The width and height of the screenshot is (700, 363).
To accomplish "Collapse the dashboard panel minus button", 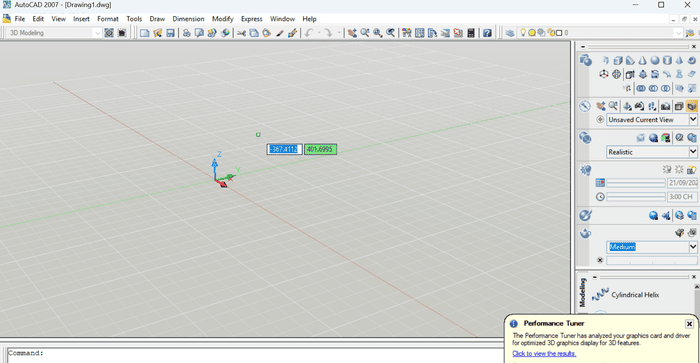I will pyautogui.click(x=583, y=46).
